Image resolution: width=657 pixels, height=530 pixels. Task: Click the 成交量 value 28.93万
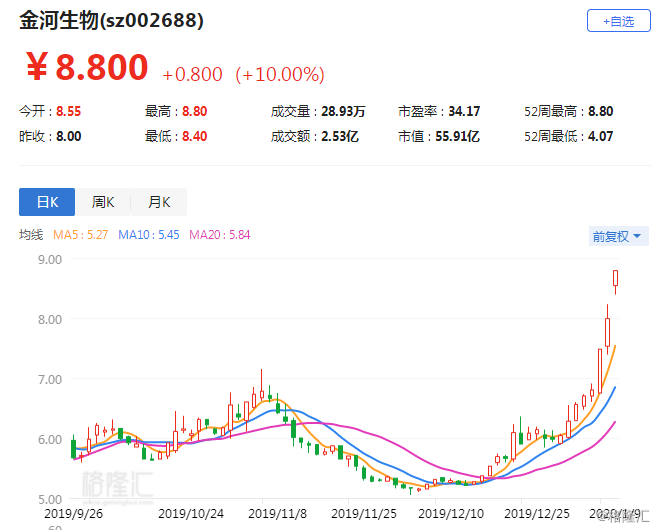pos(343,111)
